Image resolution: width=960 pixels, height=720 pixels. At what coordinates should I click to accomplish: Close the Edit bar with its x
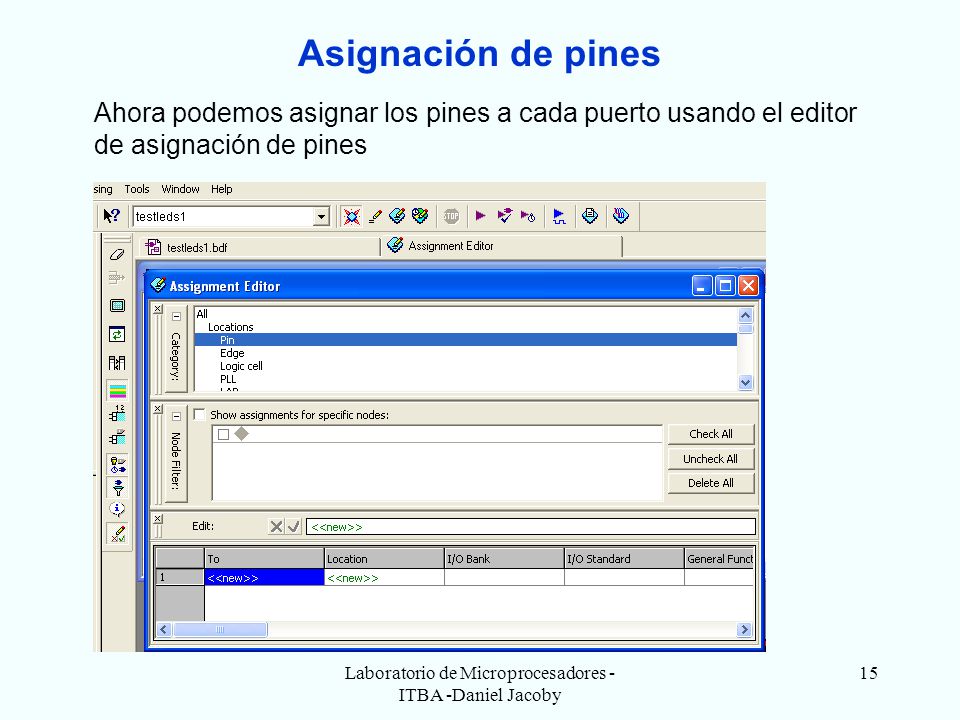pos(158,519)
